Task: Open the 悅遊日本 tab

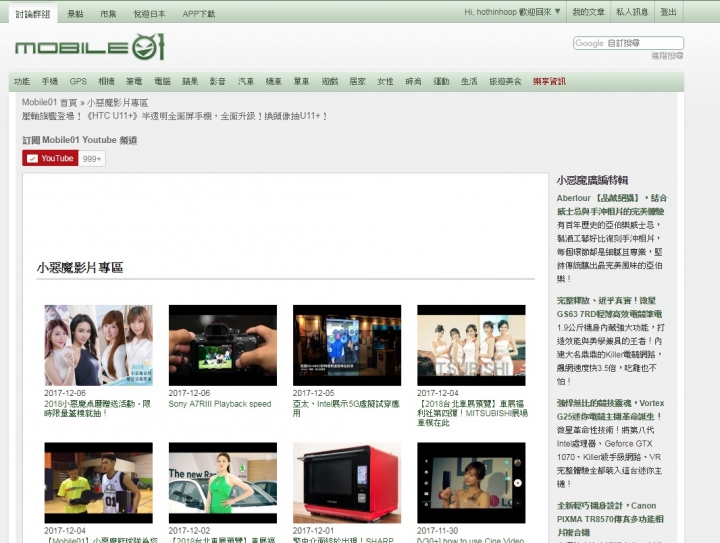Action: pos(149,14)
